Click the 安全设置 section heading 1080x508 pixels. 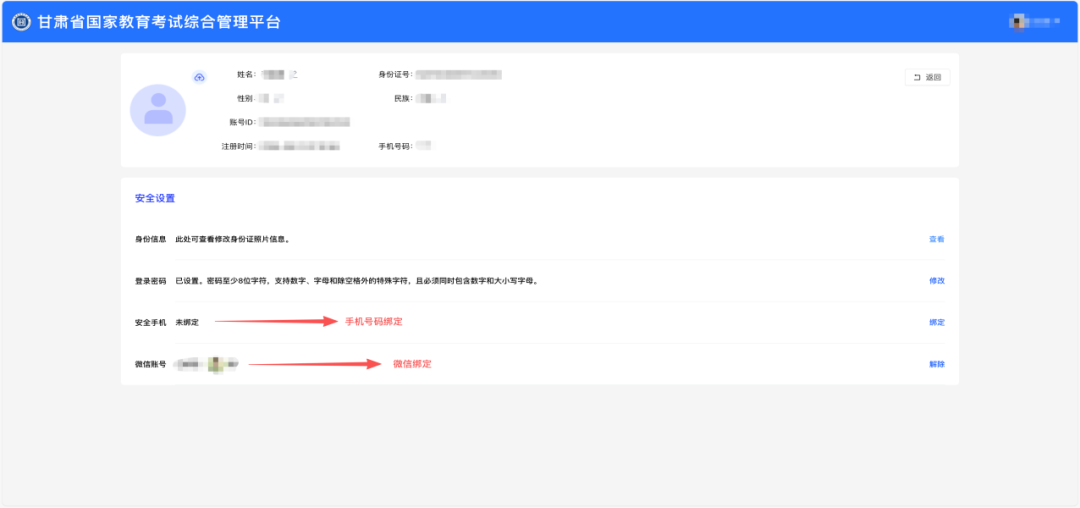[x=155, y=198]
